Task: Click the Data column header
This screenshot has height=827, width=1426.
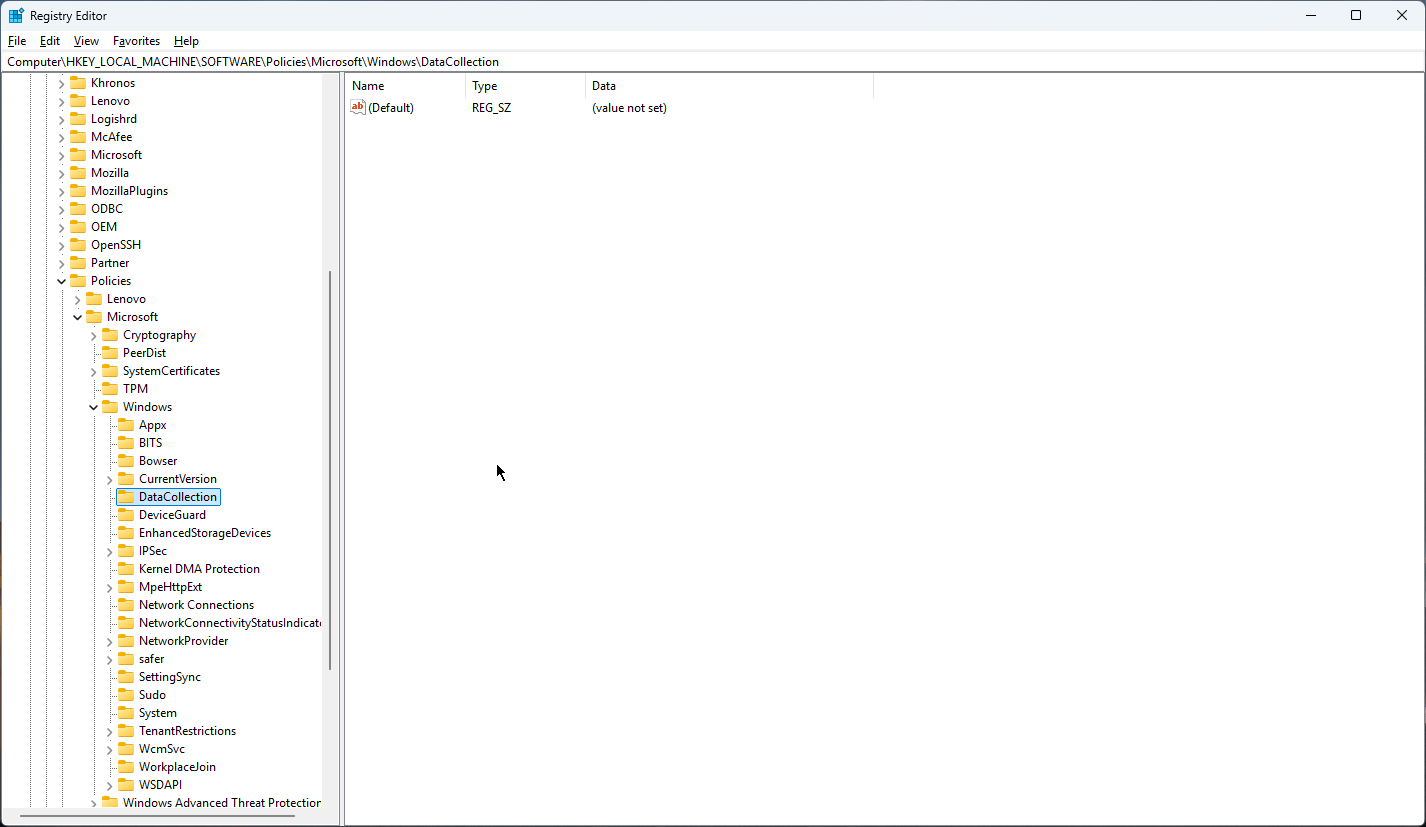Action: (x=729, y=86)
